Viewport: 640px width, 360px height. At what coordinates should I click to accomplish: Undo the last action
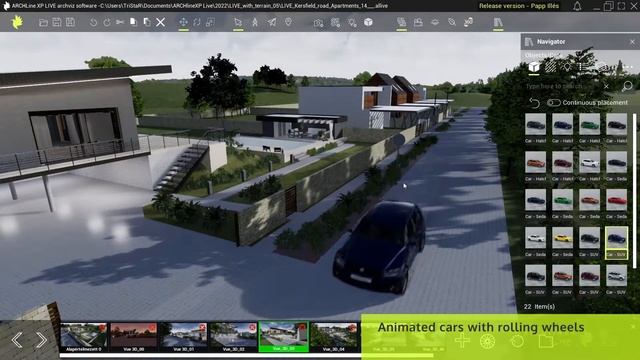coord(93,22)
